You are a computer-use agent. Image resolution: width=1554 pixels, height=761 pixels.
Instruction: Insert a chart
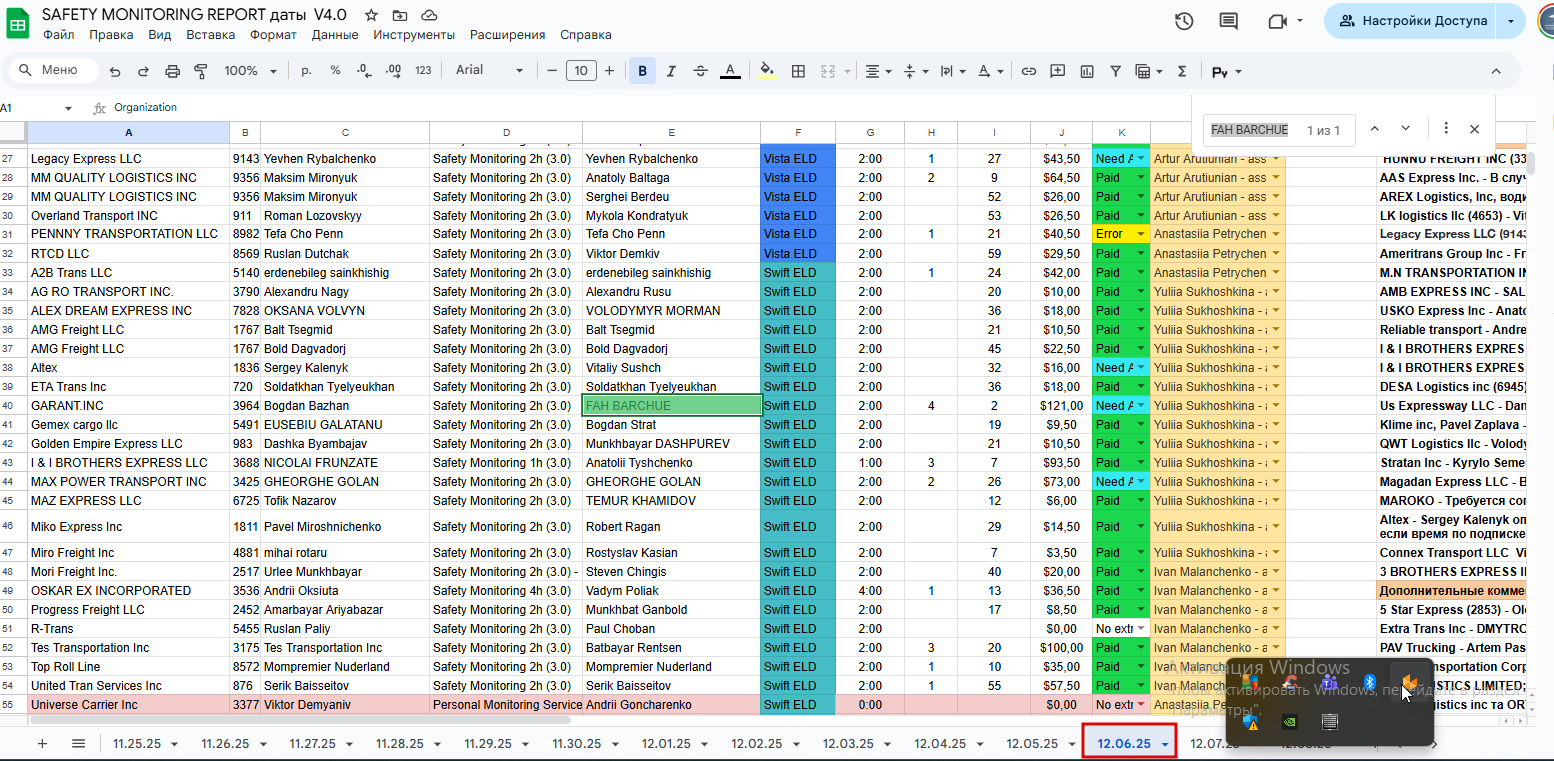(x=1086, y=71)
